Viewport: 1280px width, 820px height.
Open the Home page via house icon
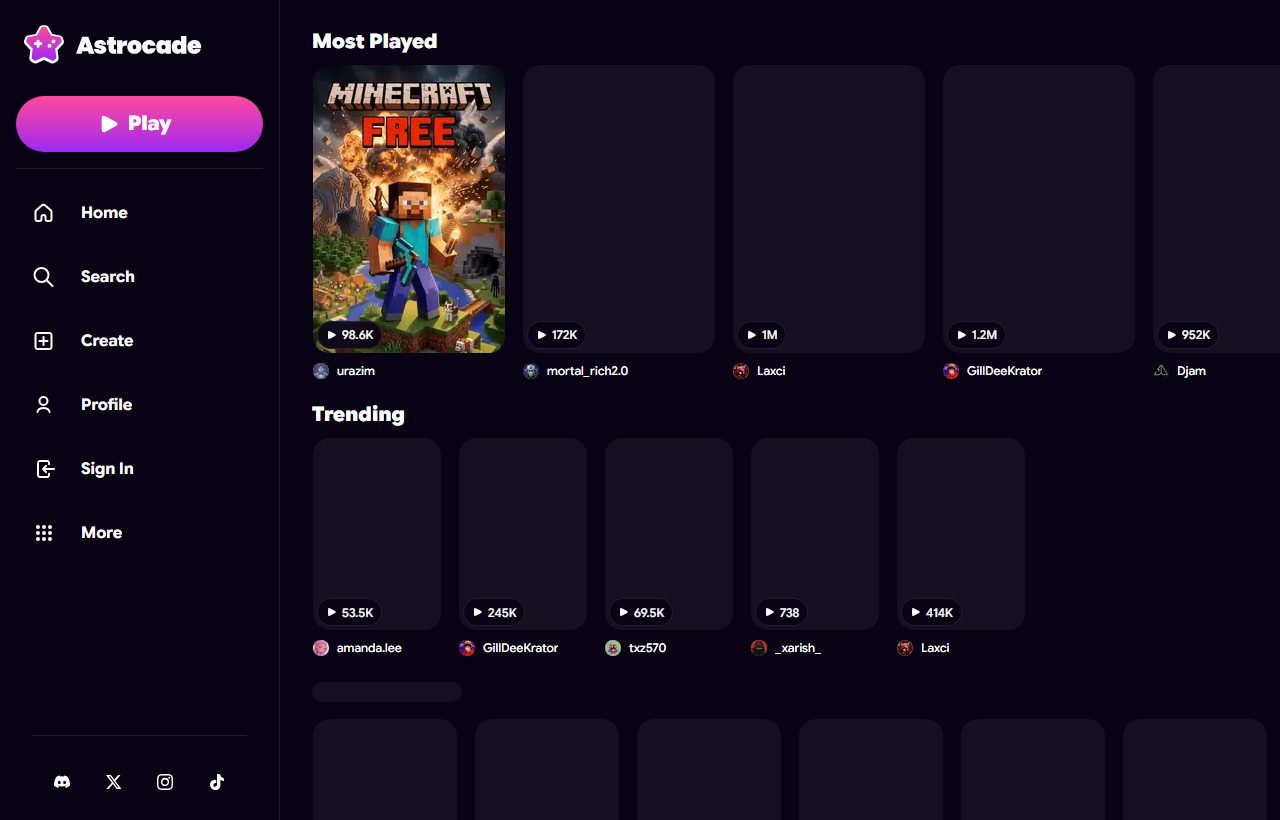coord(43,213)
